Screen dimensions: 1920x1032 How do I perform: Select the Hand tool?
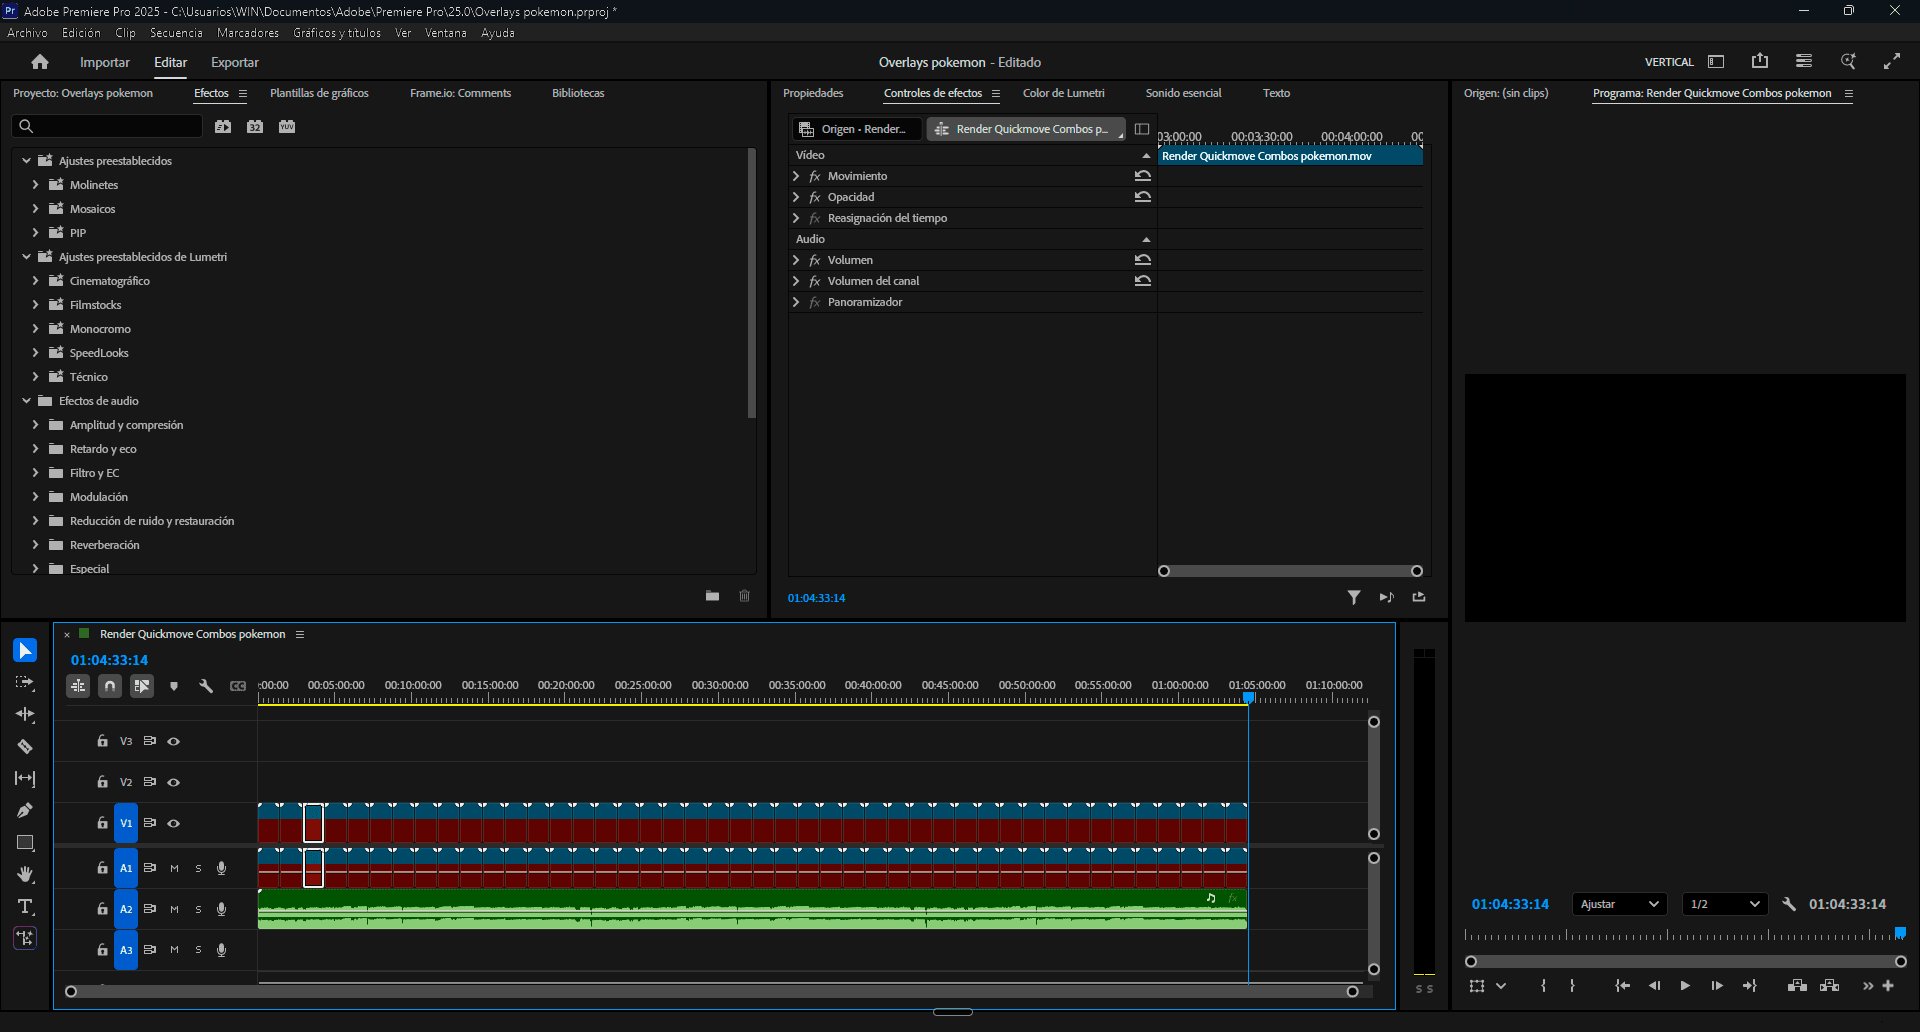pyautogui.click(x=25, y=875)
